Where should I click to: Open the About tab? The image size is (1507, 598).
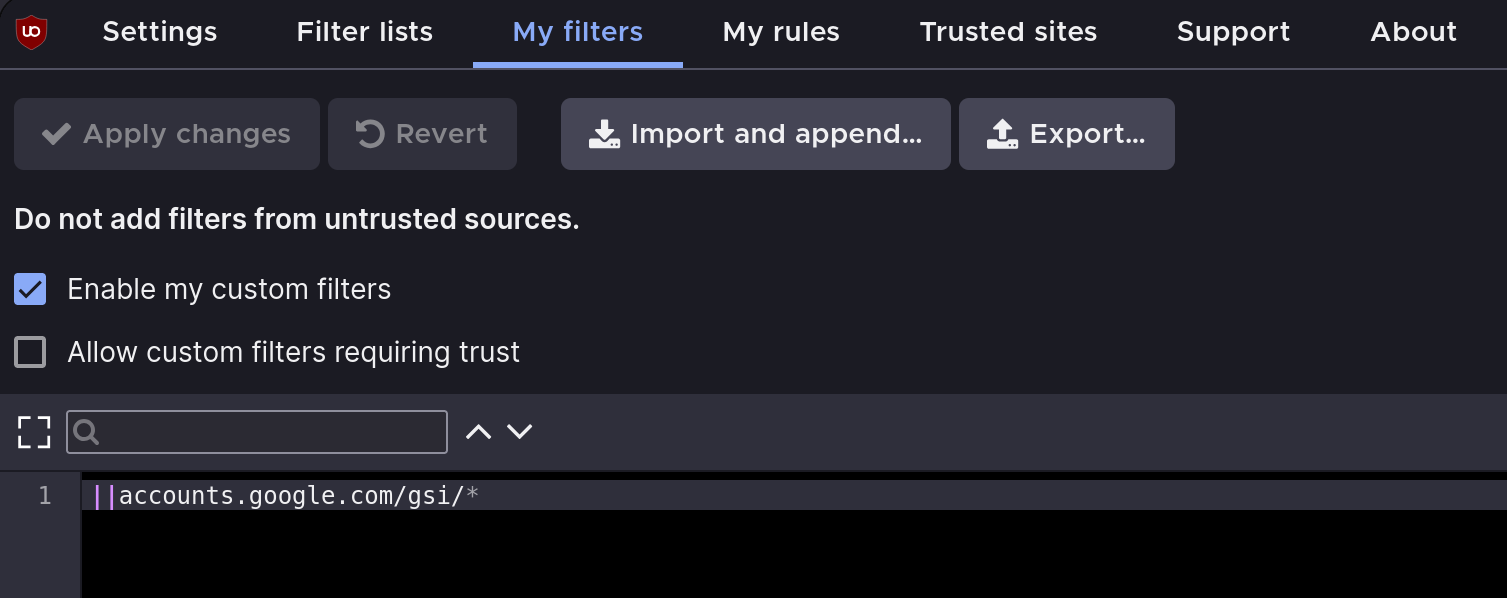pos(1413,33)
